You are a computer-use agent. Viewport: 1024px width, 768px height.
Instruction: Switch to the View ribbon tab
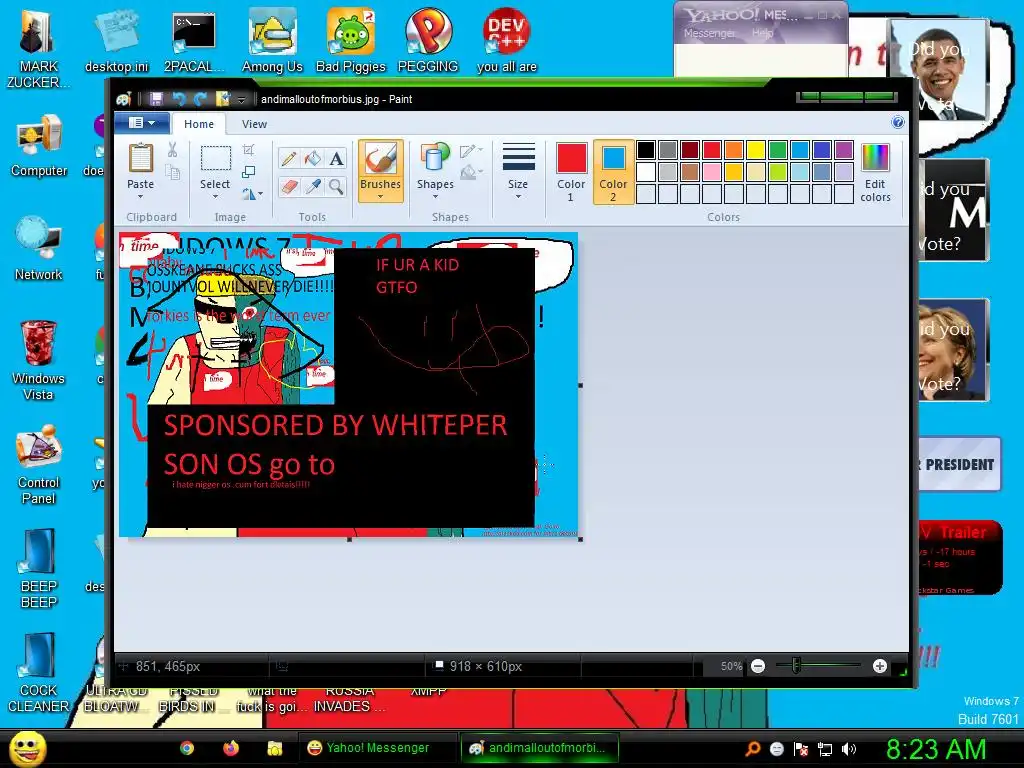click(x=254, y=124)
